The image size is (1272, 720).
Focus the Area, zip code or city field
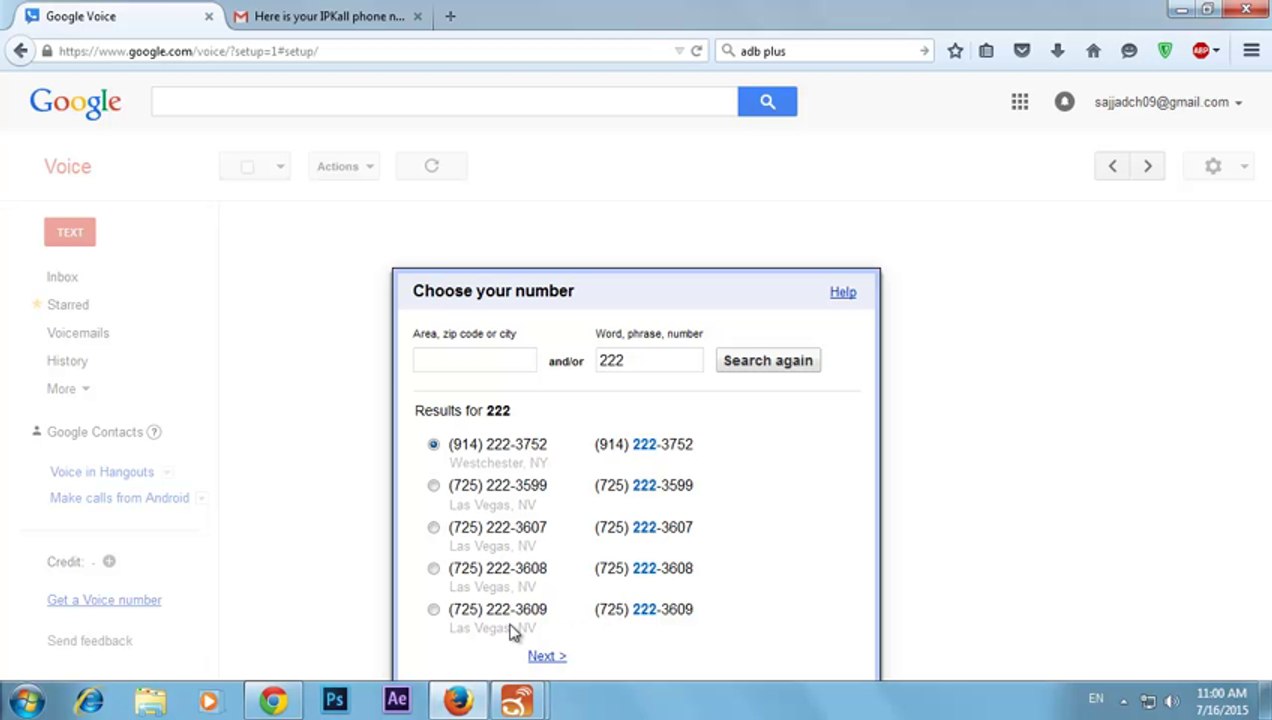point(475,360)
